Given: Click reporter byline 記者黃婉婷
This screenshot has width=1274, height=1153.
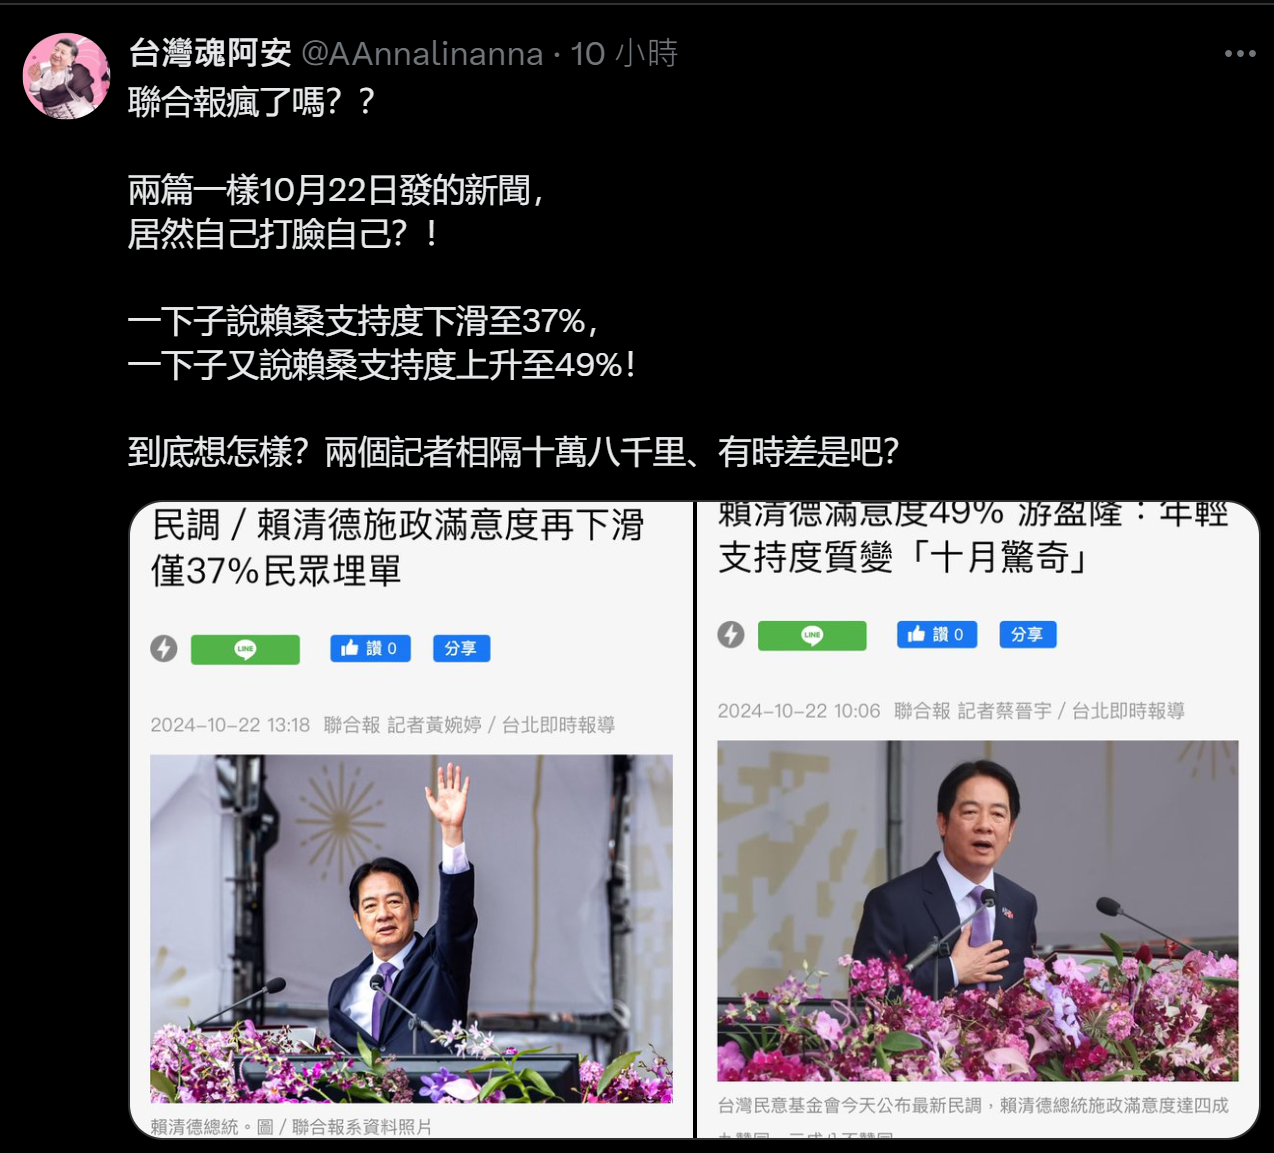Looking at the screenshot, I should (x=434, y=725).
